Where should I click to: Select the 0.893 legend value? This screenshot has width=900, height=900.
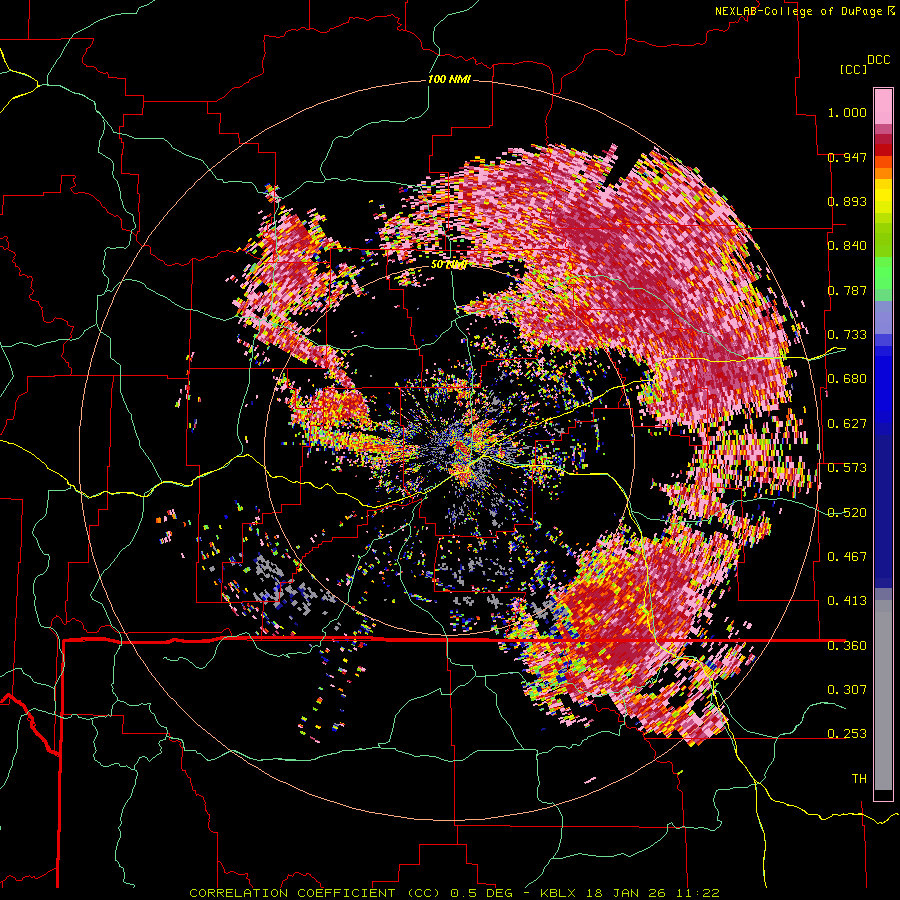[847, 201]
